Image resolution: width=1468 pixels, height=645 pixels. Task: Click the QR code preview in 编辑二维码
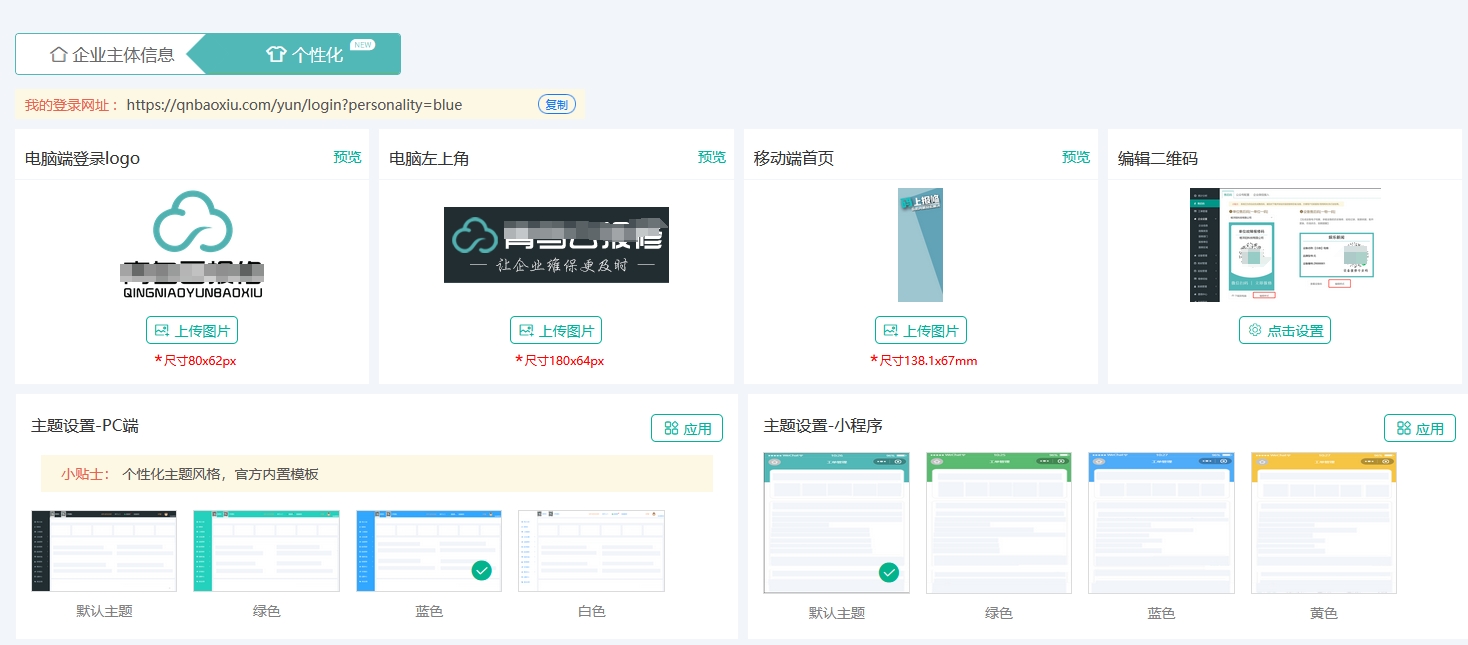pos(1285,245)
